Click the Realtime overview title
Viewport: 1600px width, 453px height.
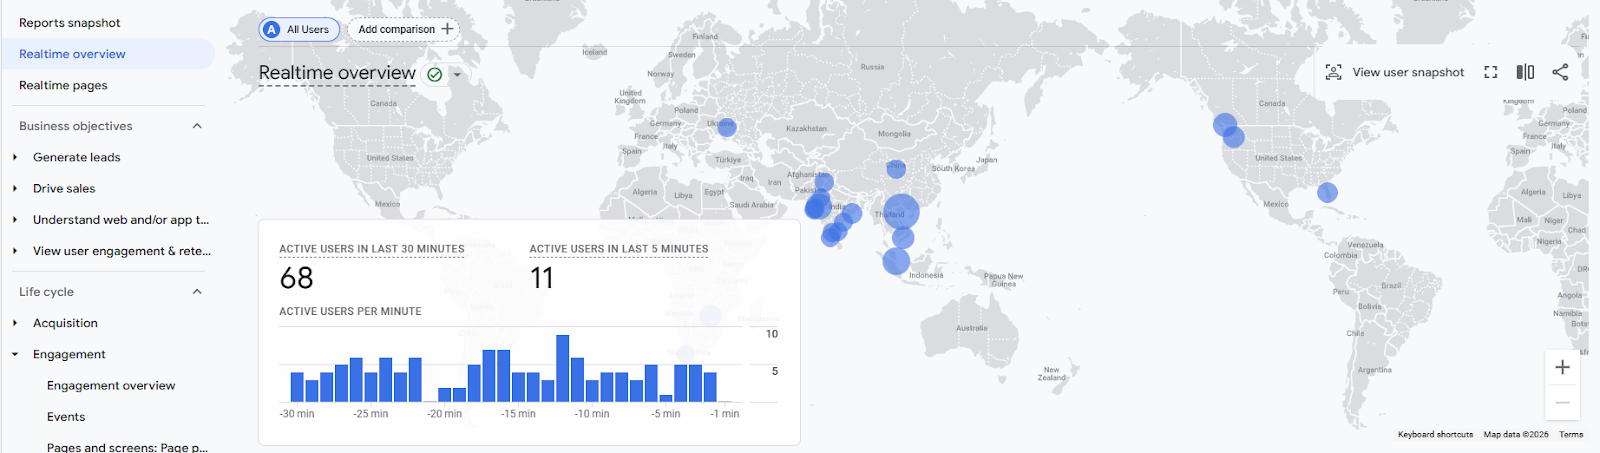click(x=337, y=73)
